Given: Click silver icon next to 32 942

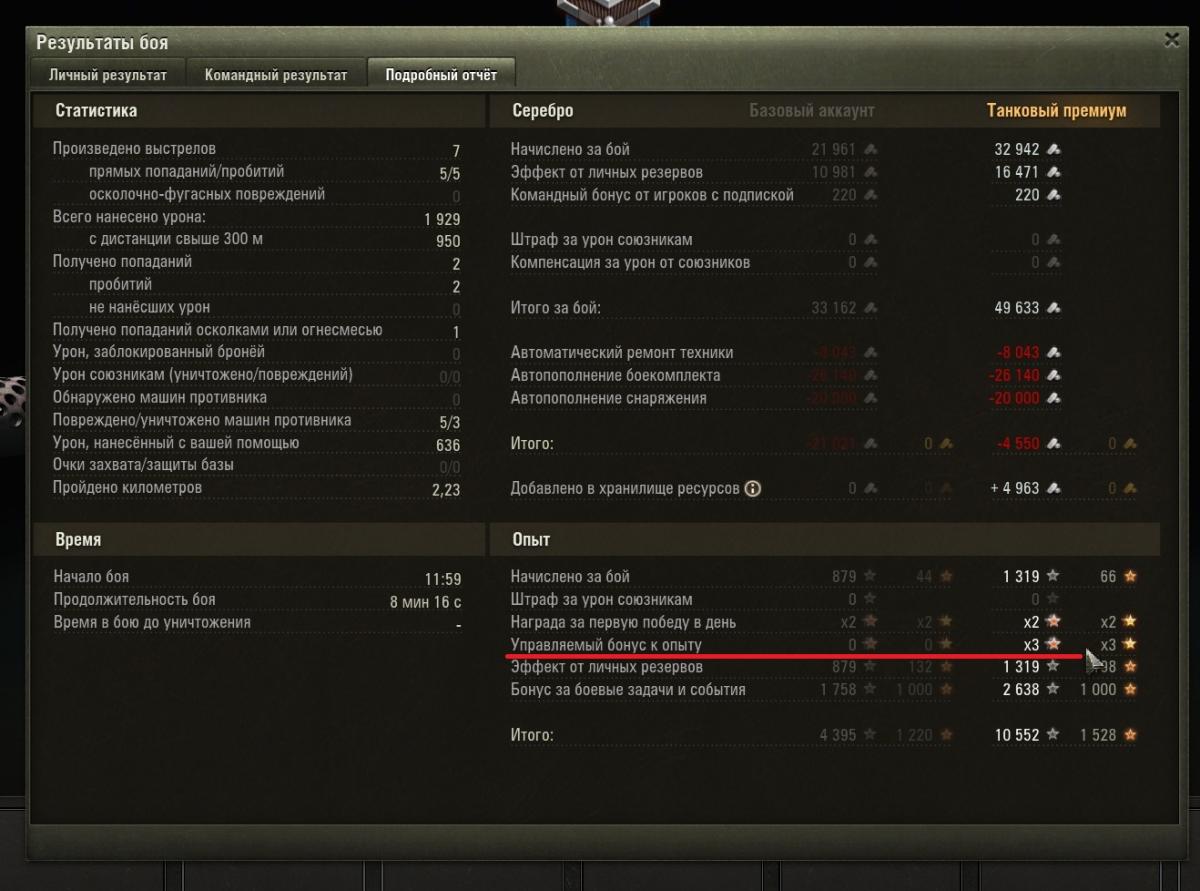Looking at the screenshot, I should pos(1054,150).
